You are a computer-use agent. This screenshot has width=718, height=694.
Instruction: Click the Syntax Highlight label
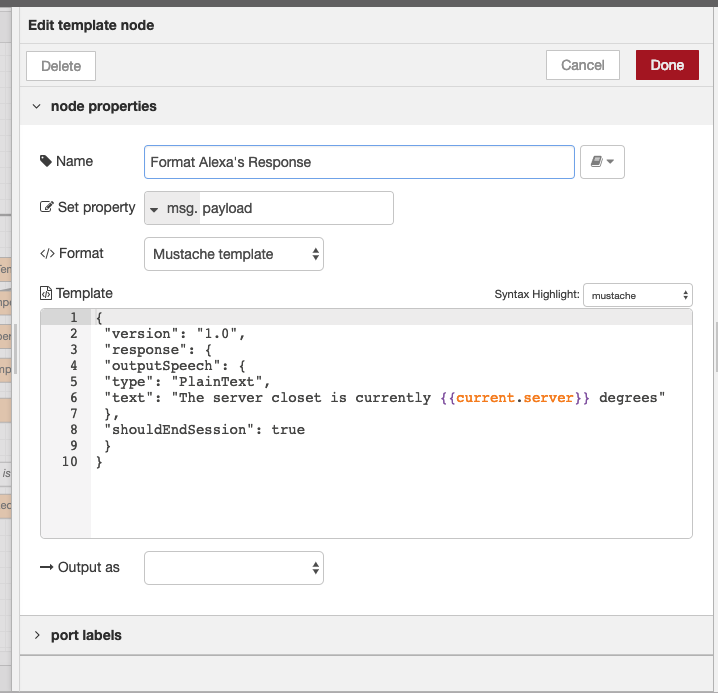(537, 294)
